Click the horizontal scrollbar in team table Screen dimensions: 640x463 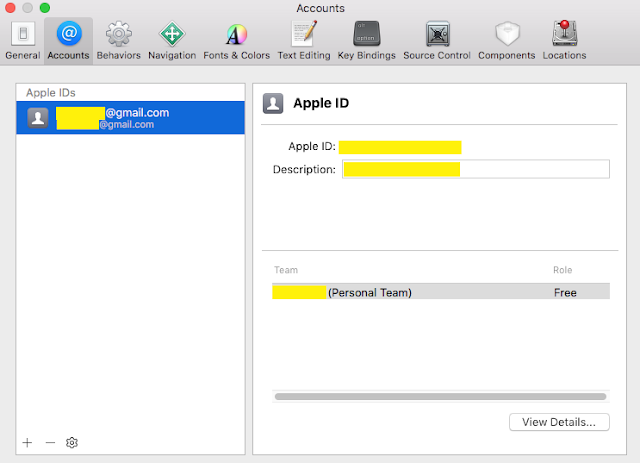440,396
